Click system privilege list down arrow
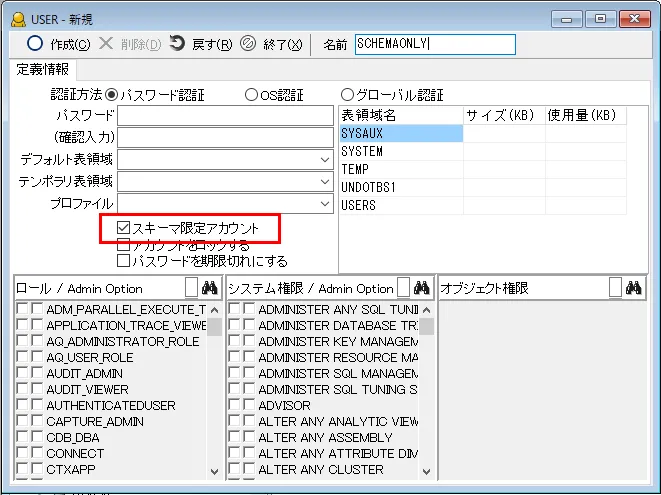The height and width of the screenshot is (495, 661). tap(427, 471)
